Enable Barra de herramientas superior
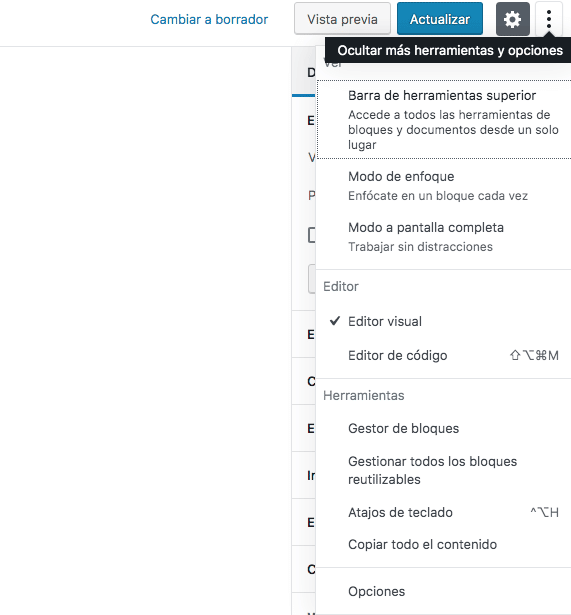Image resolution: width=571 pixels, height=615 pixels. tap(444, 120)
